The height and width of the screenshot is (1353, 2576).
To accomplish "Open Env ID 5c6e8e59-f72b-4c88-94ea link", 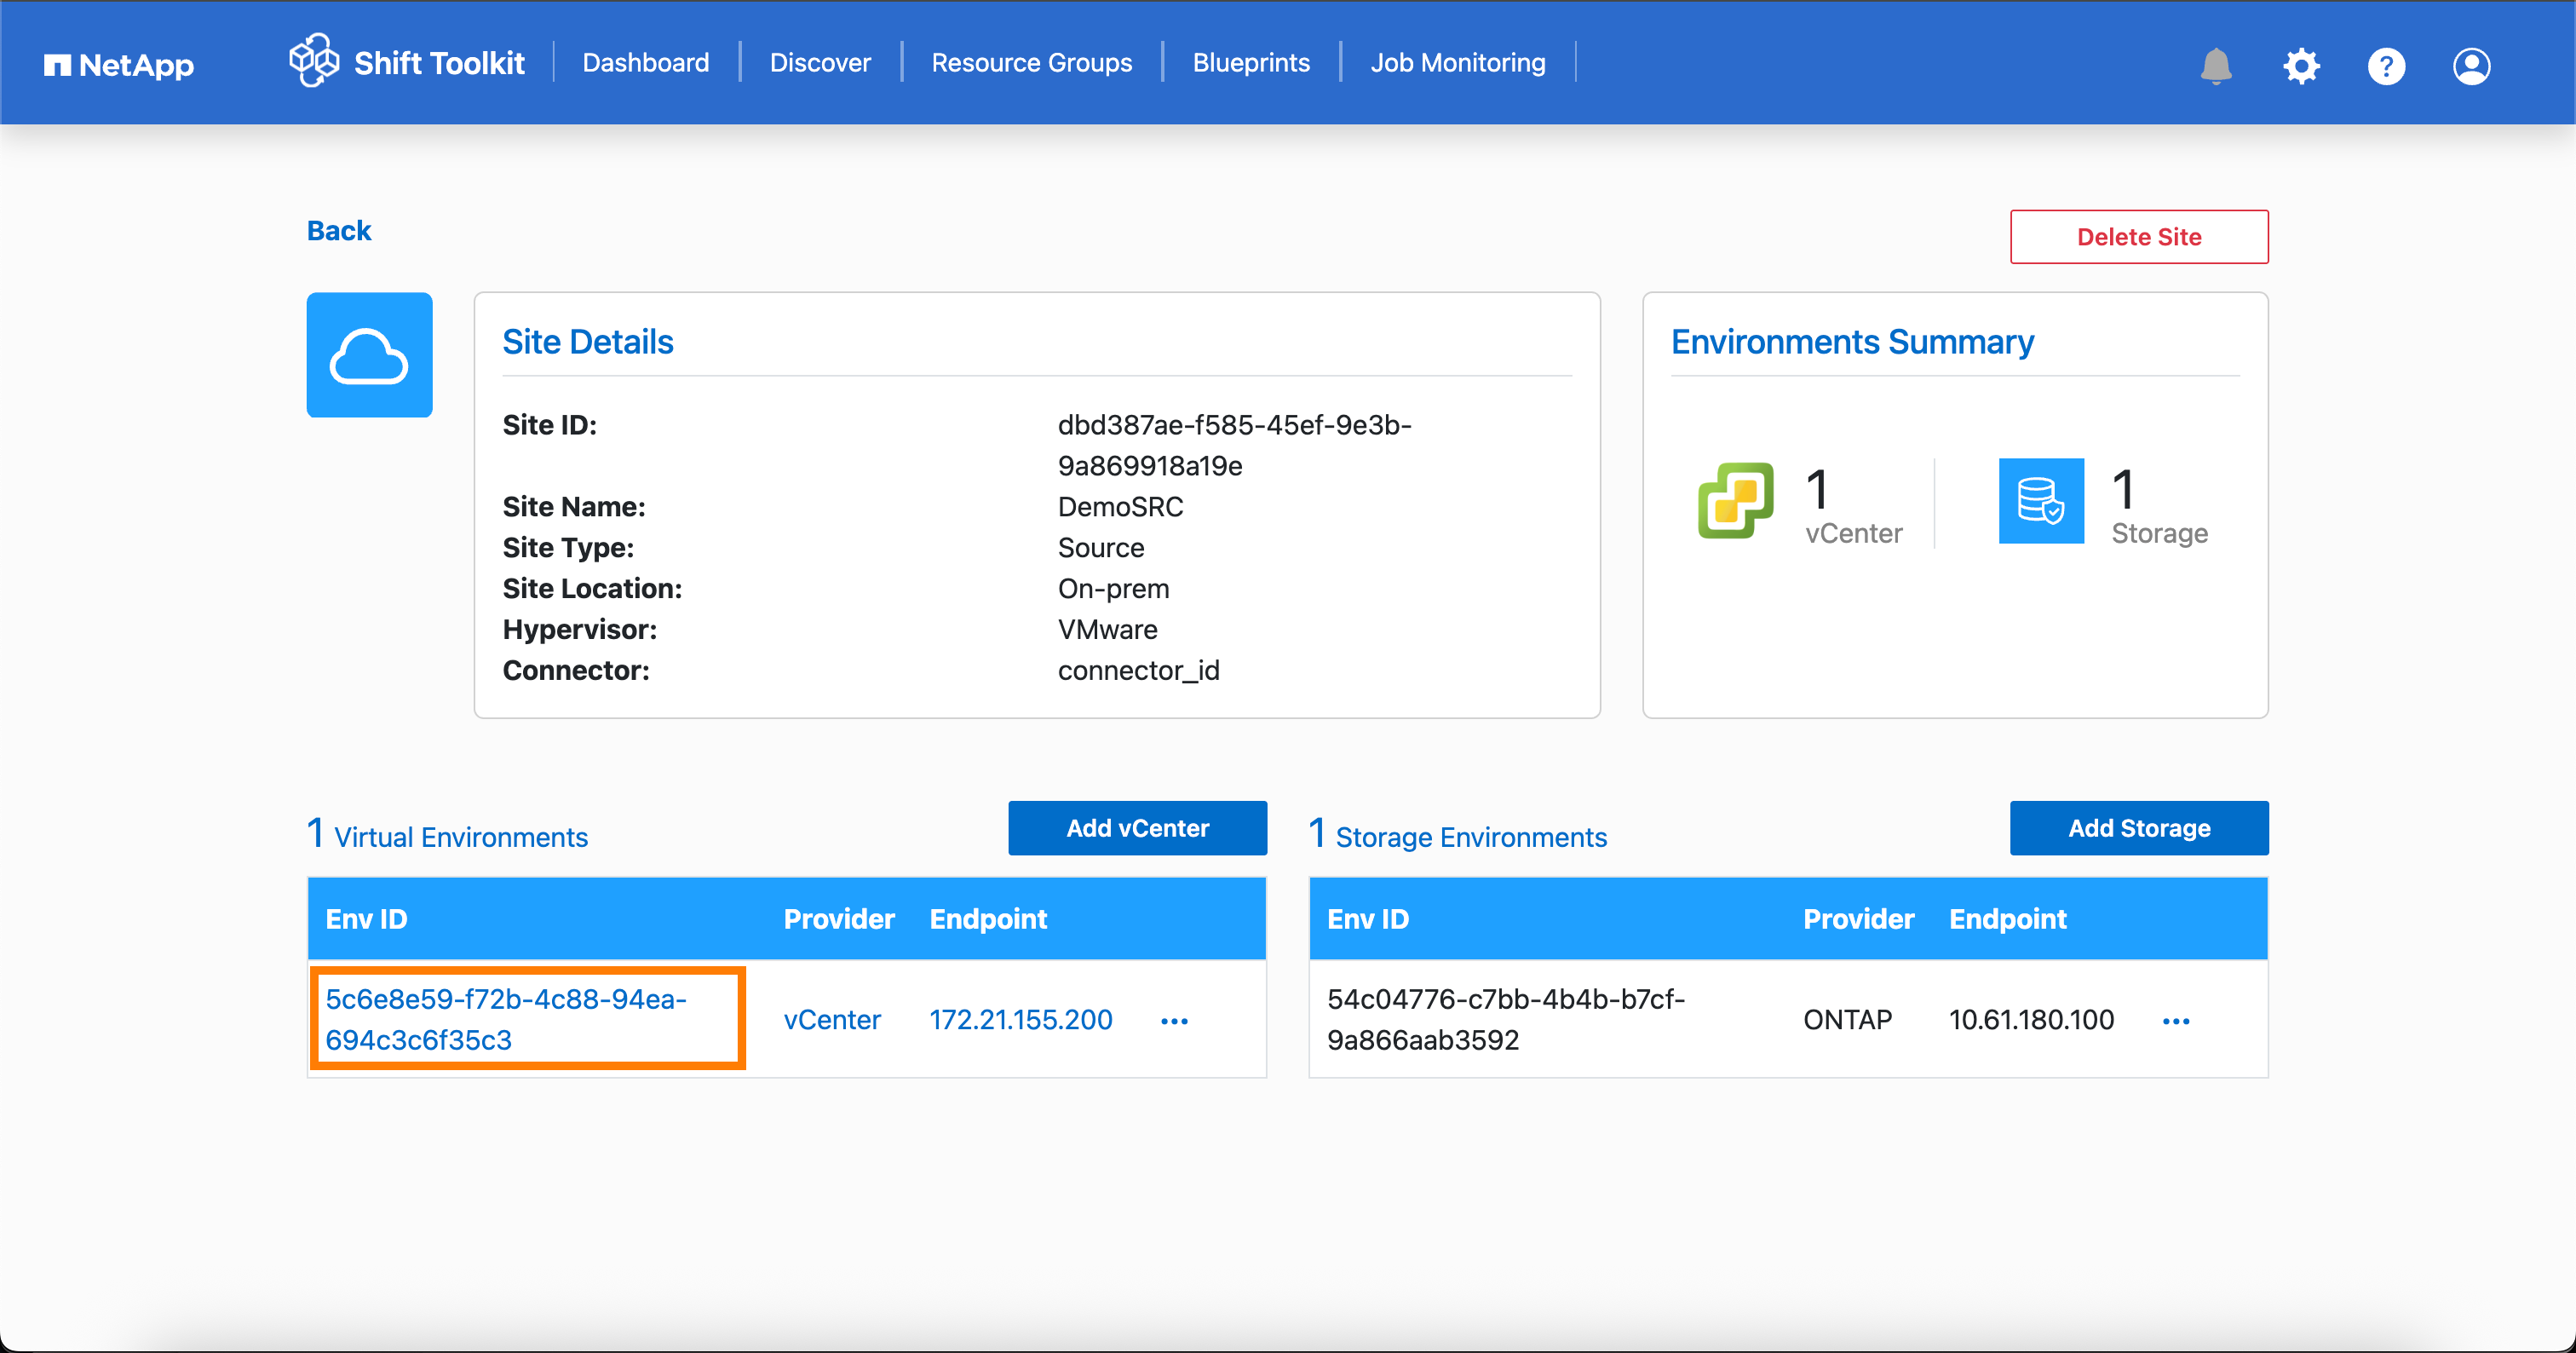I will (x=506, y=1019).
